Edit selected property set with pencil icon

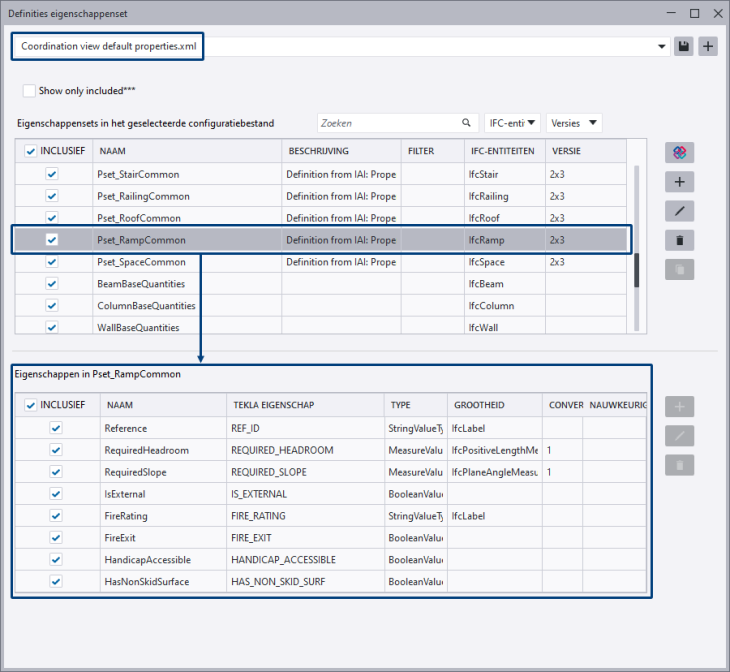(x=679, y=211)
